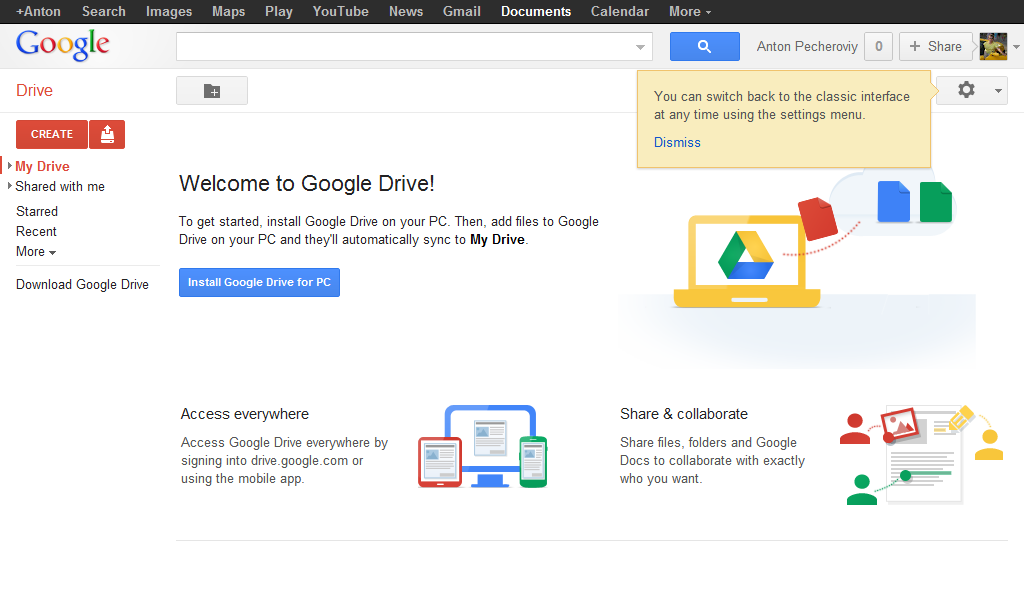Expand the More list in sidebar
1024x600 pixels.
coord(36,252)
